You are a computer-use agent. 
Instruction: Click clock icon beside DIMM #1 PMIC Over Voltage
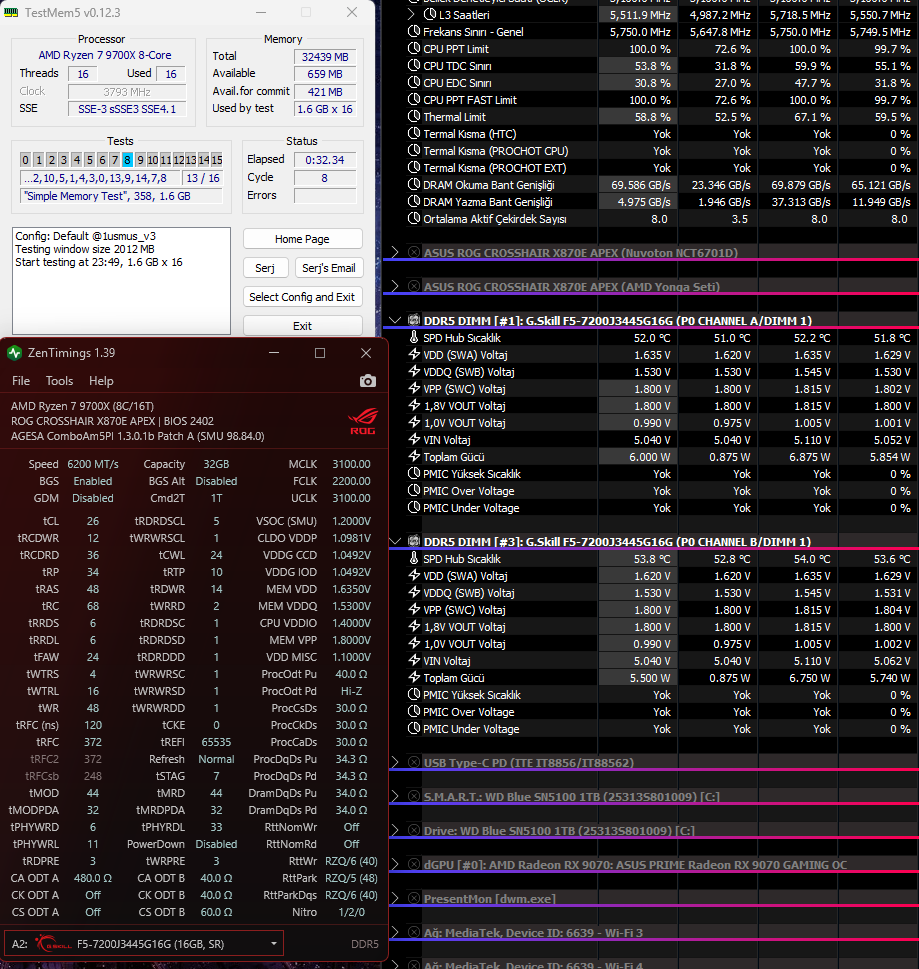pyautogui.click(x=414, y=490)
